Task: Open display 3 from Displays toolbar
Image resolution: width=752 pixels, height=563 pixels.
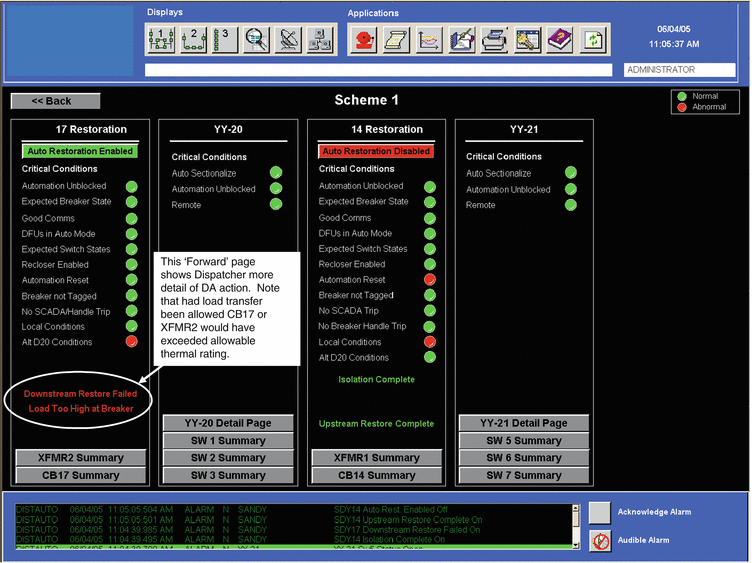Action: tap(225, 40)
